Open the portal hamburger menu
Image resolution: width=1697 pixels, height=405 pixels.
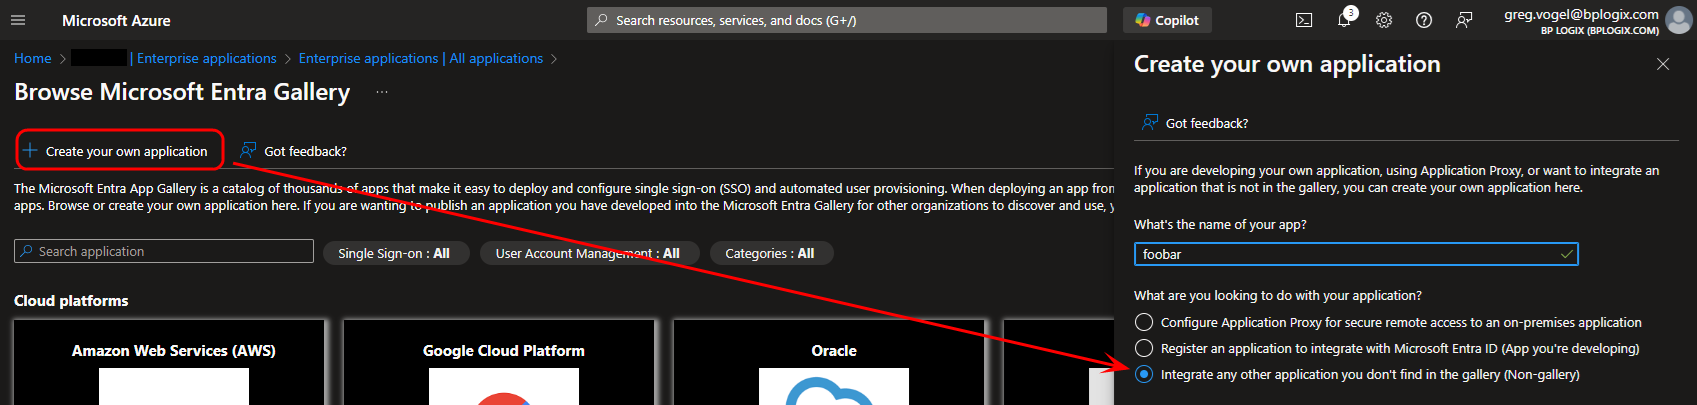click(18, 20)
